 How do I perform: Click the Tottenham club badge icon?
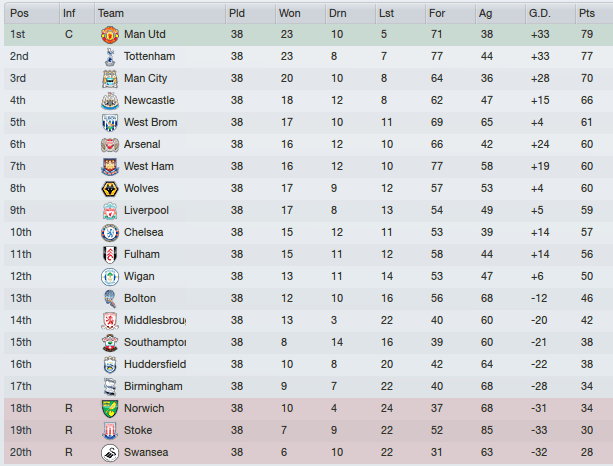pyautogui.click(x=109, y=57)
